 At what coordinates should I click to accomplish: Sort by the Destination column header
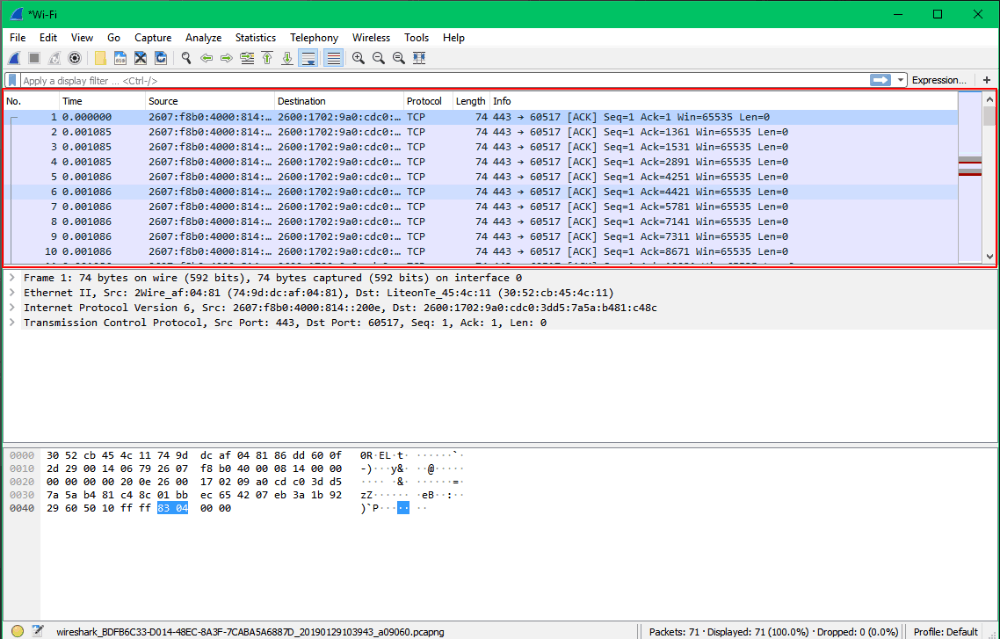339,101
